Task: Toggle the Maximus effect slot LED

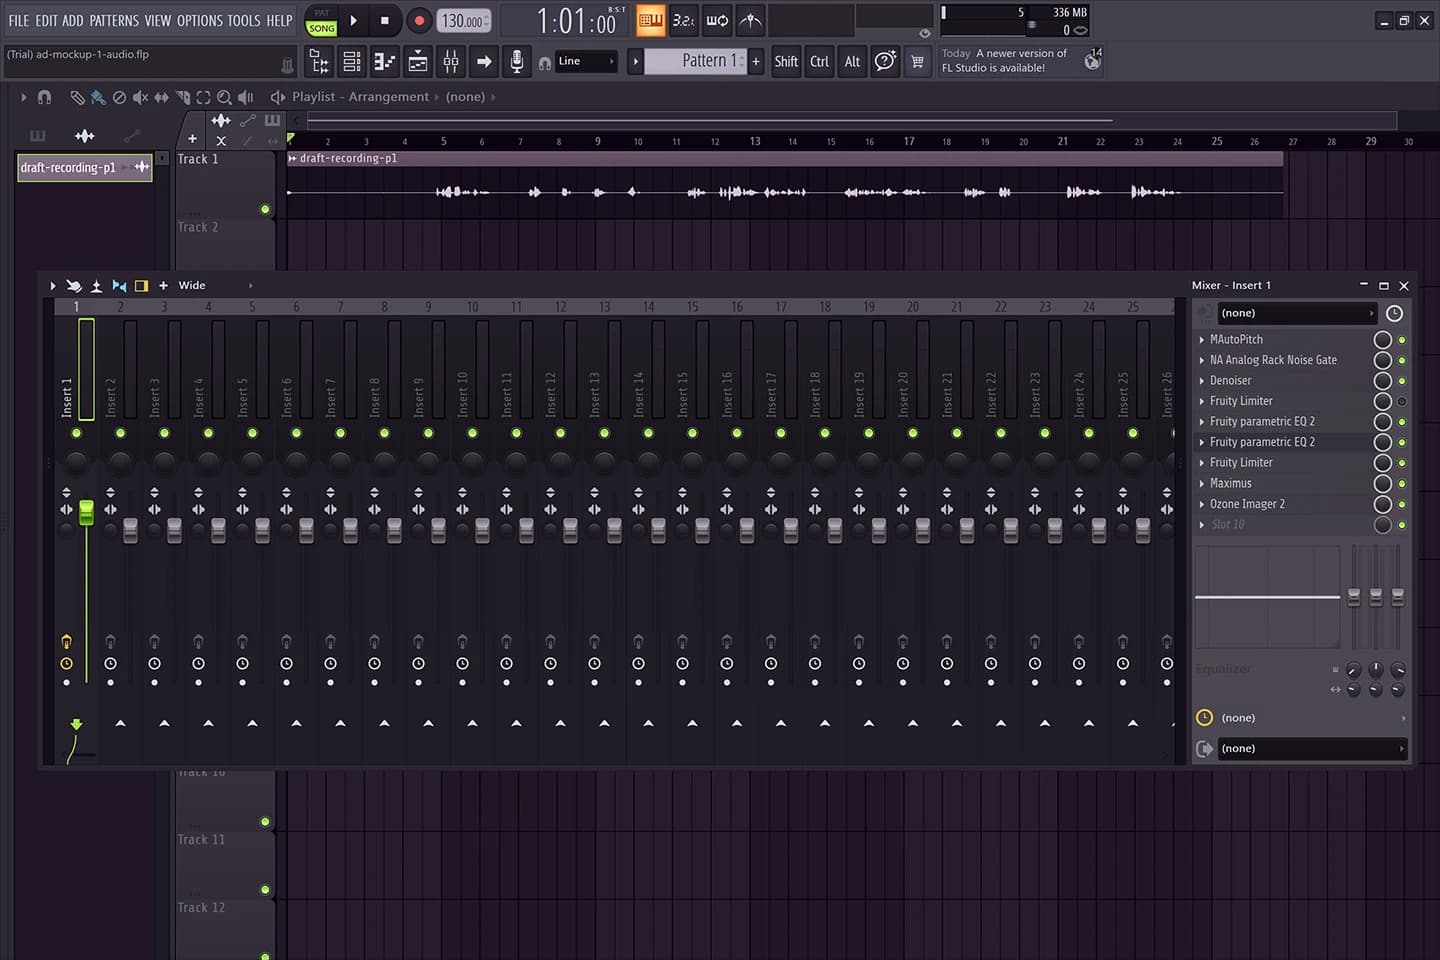Action: pyautogui.click(x=1402, y=484)
